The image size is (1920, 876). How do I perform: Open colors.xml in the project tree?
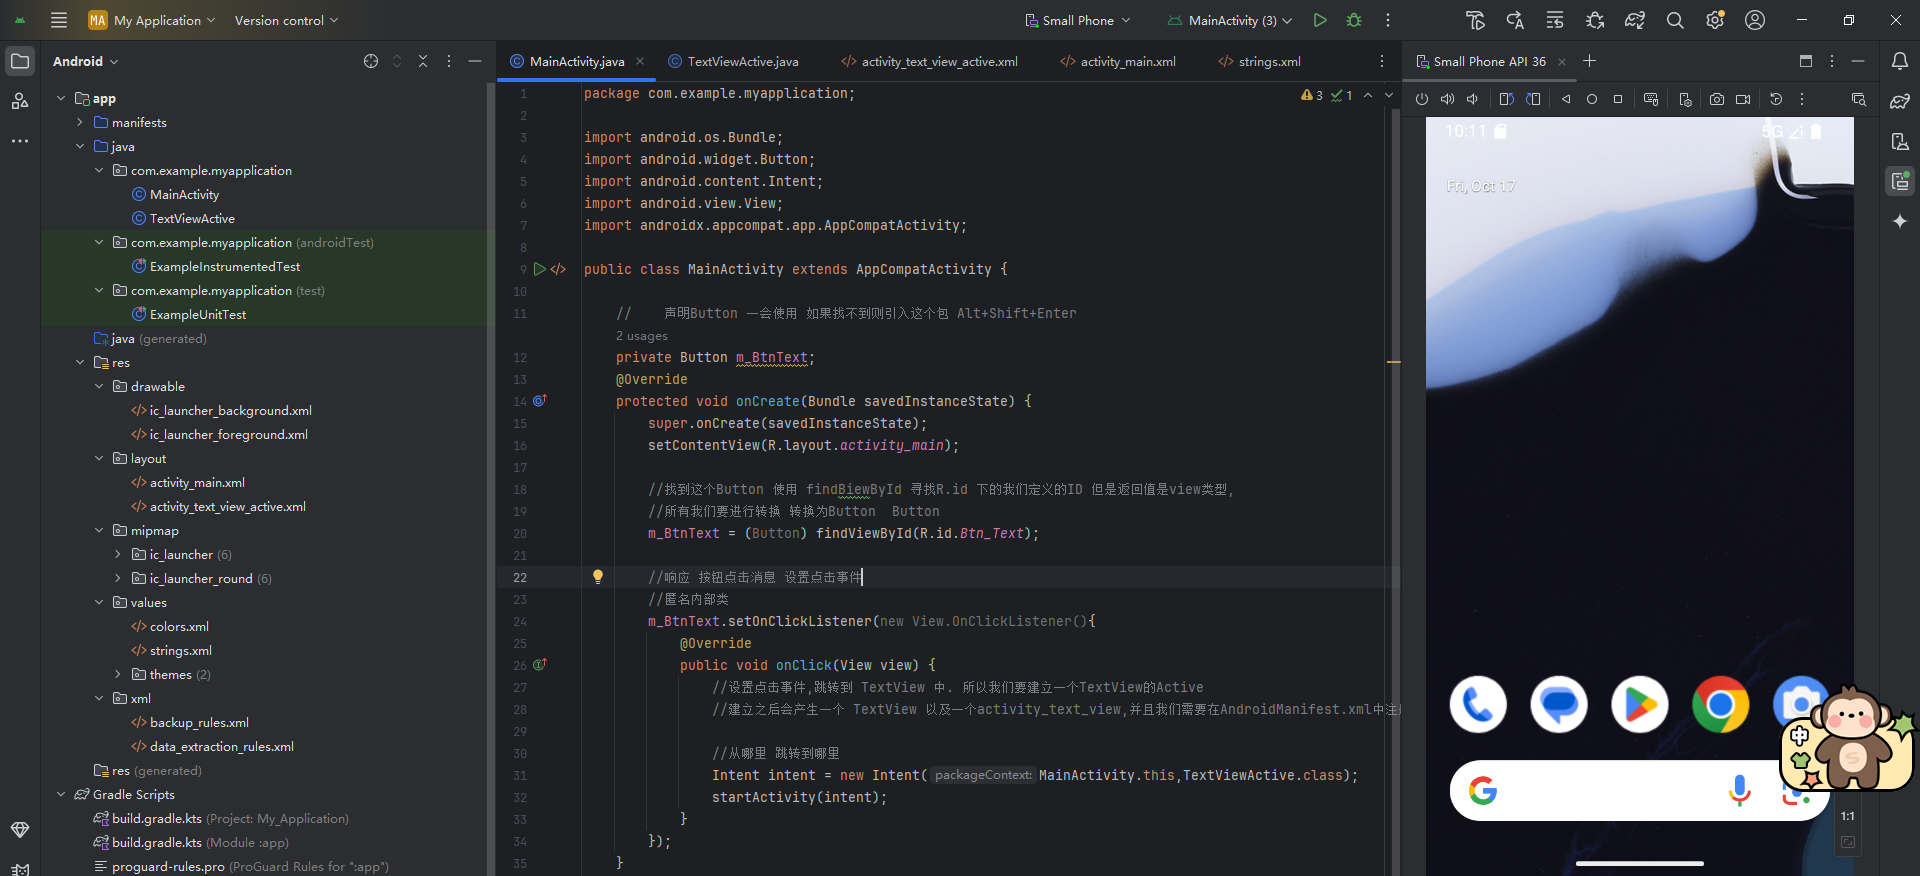179,626
